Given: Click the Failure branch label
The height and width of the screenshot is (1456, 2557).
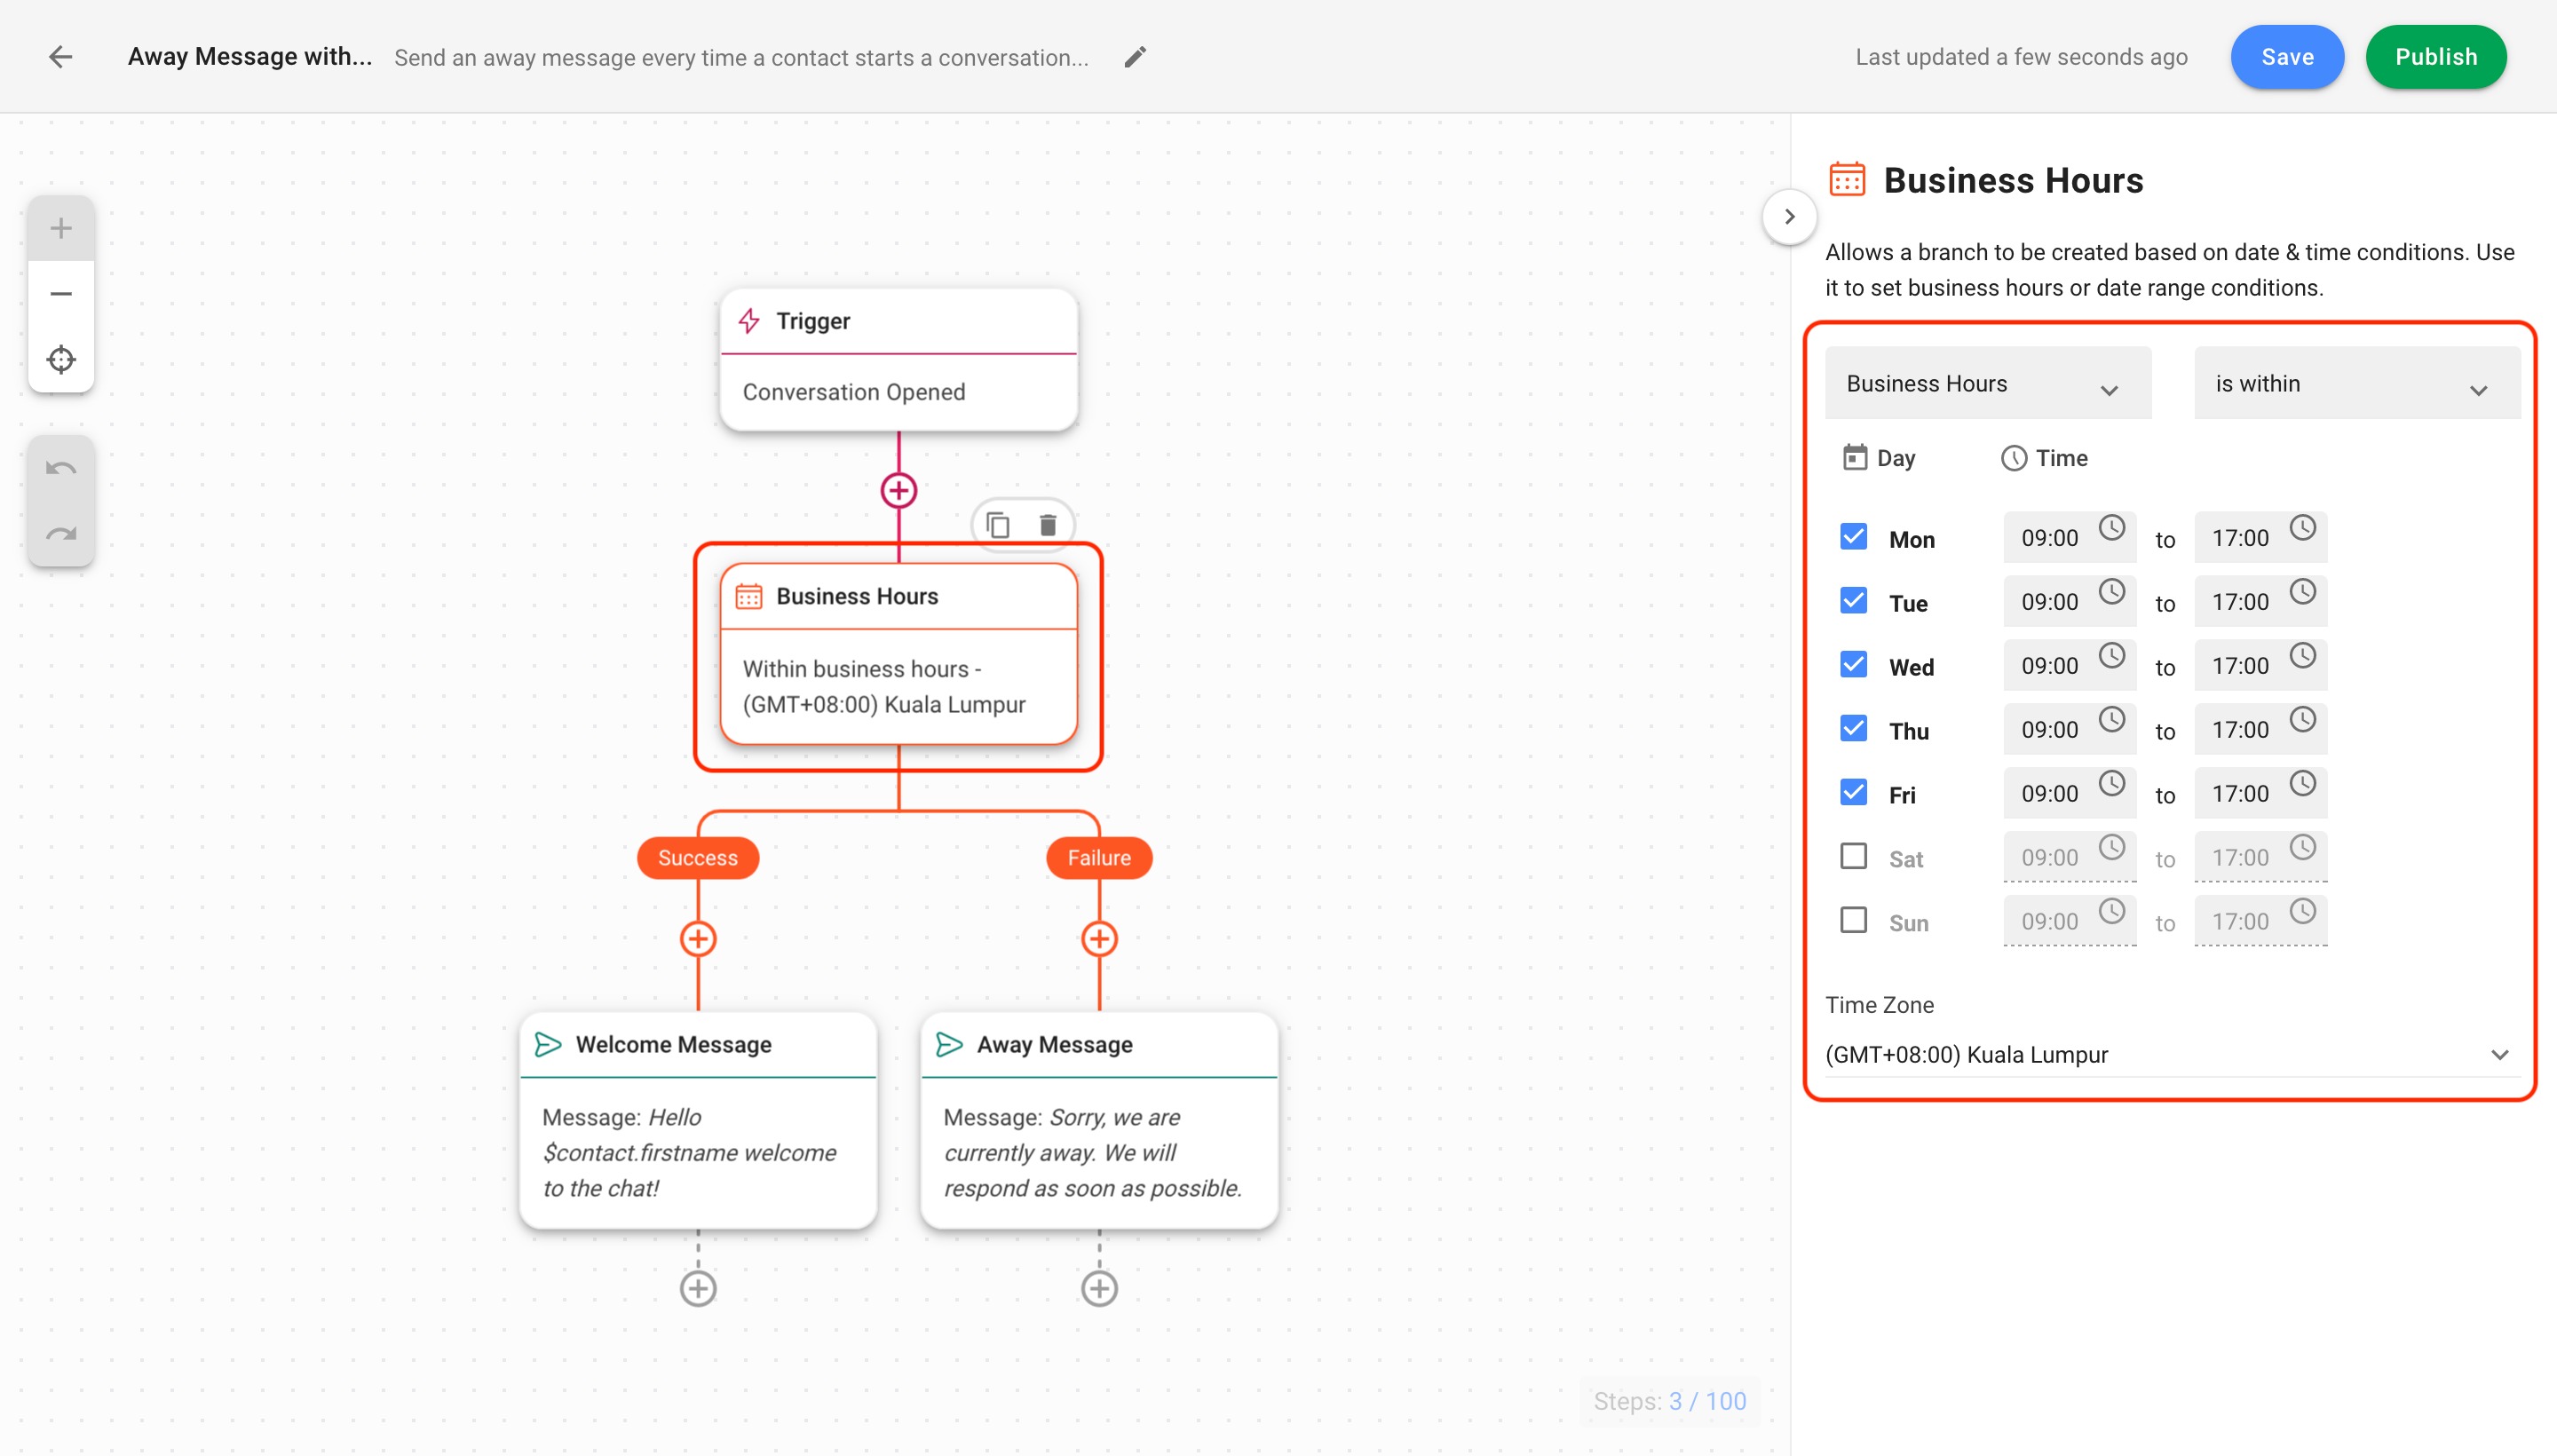Looking at the screenshot, I should tap(1097, 857).
